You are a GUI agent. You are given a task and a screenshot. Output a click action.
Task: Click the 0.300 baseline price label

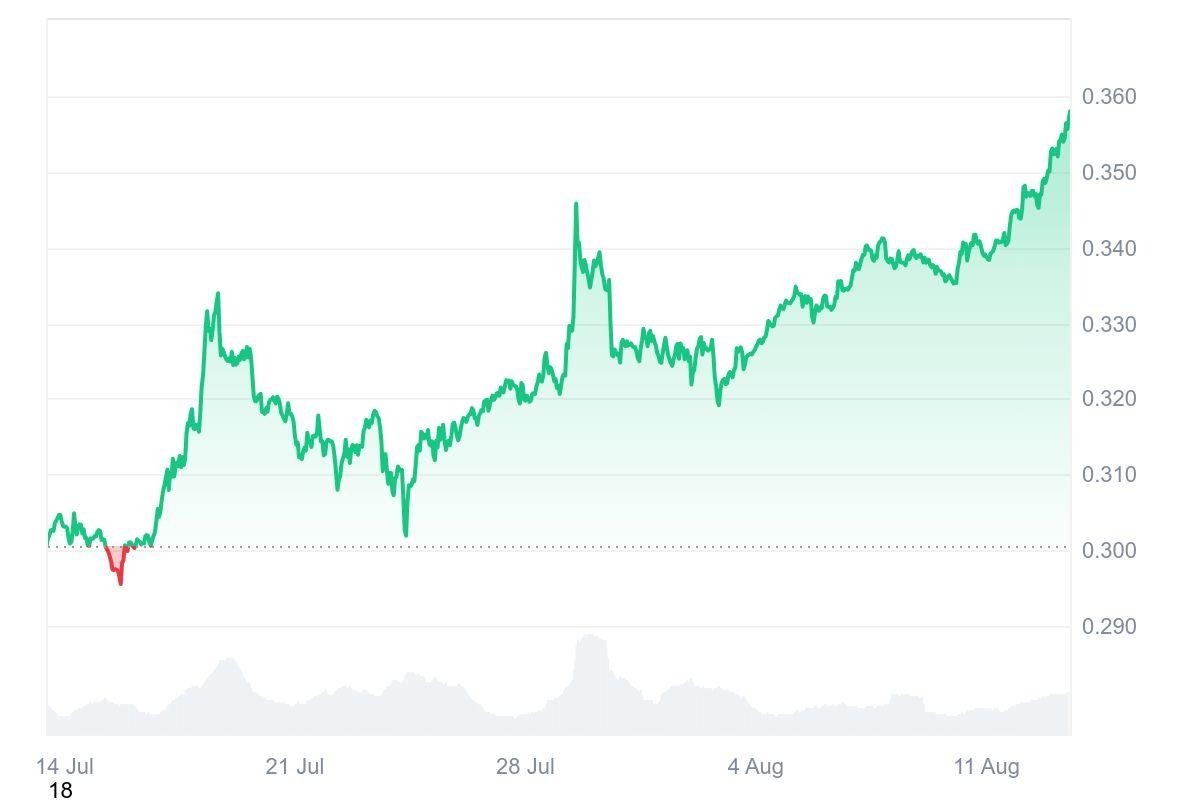pyautogui.click(x=1109, y=551)
